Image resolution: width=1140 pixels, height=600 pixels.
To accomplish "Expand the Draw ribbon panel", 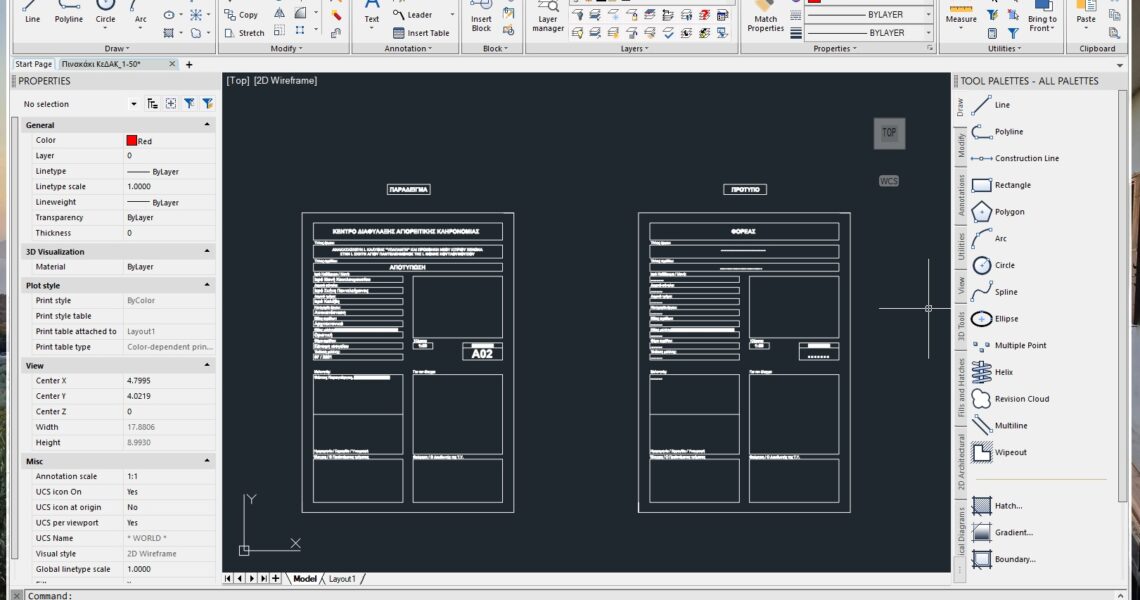I will click(x=115, y=48).
